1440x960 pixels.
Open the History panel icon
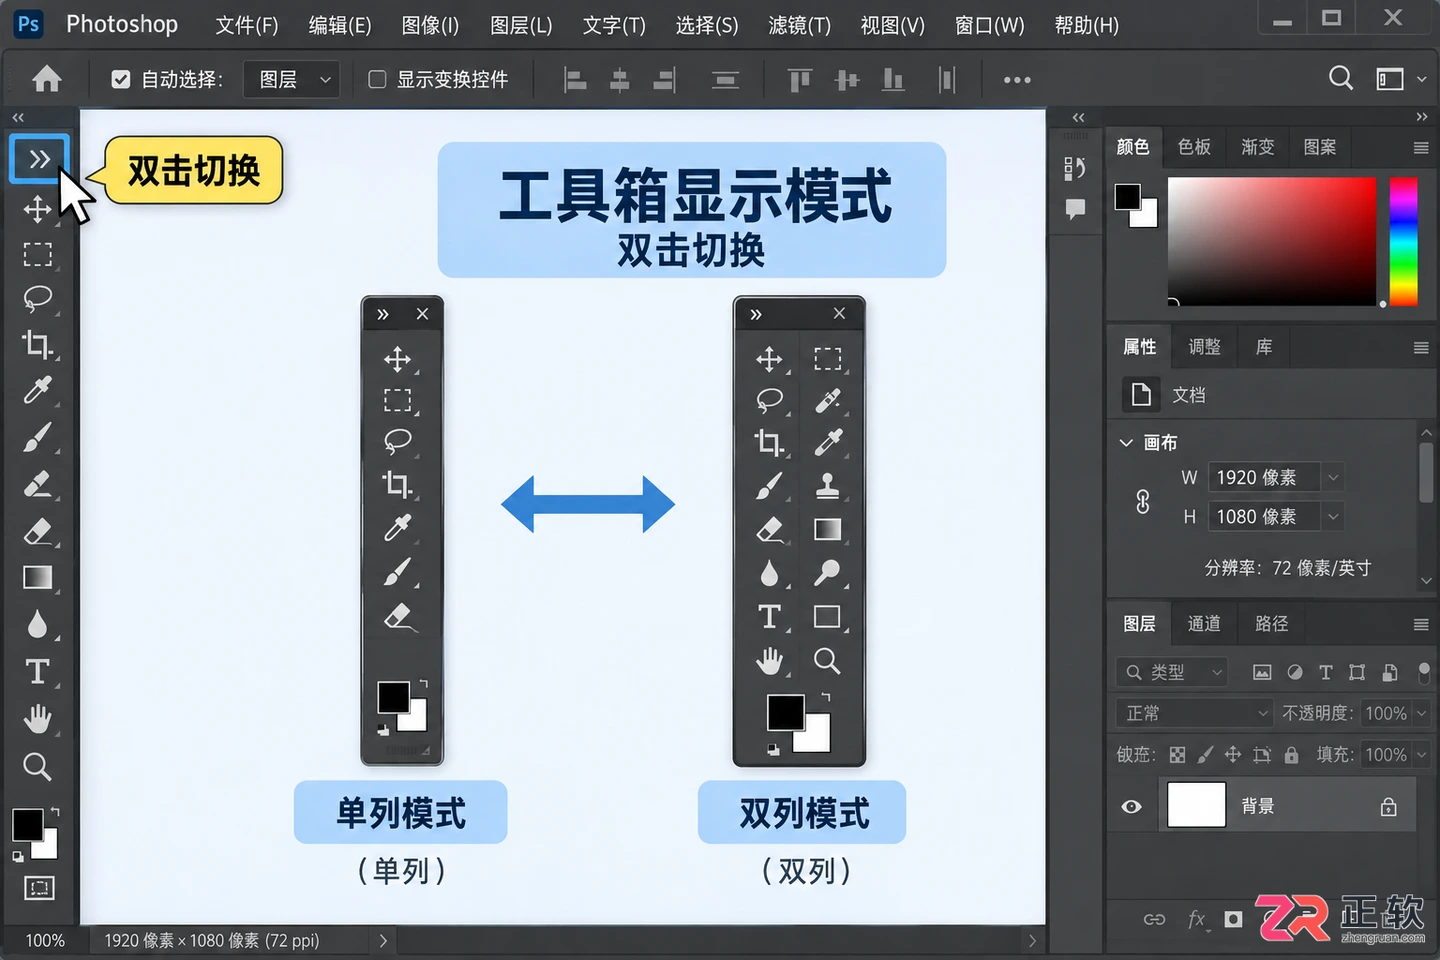pos(1075,168)
